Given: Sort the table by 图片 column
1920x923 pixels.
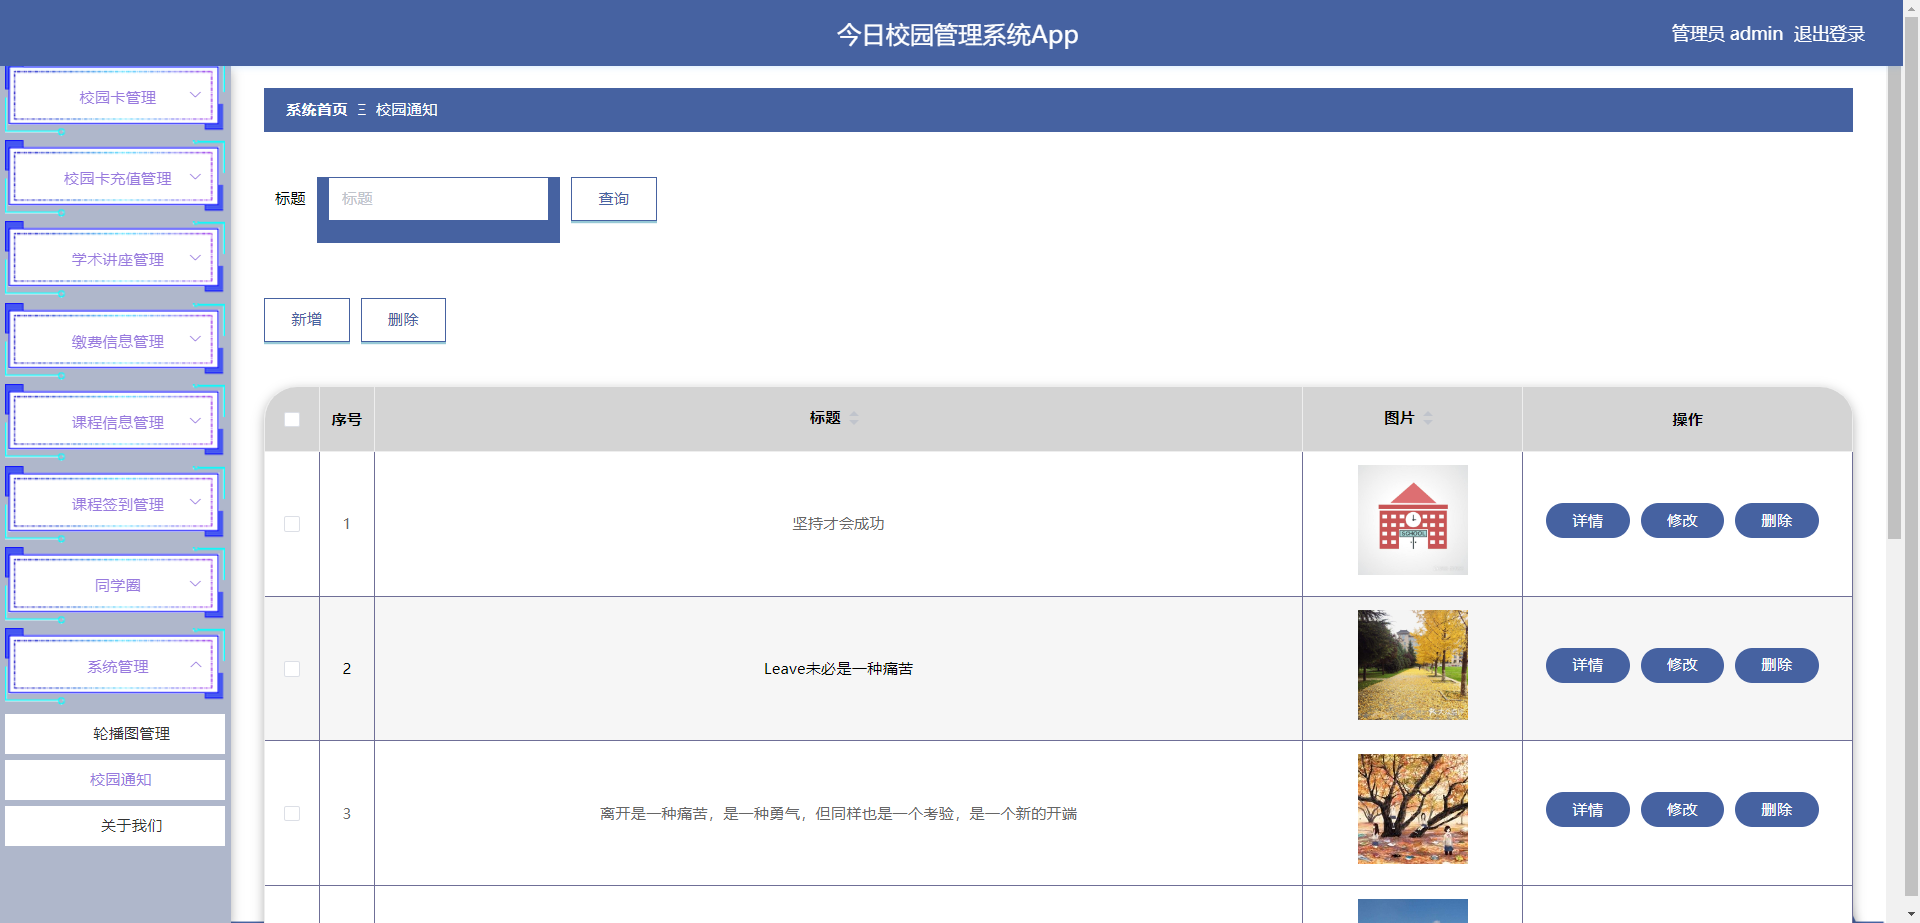Looking at the screenshot, I should 1430,418.
